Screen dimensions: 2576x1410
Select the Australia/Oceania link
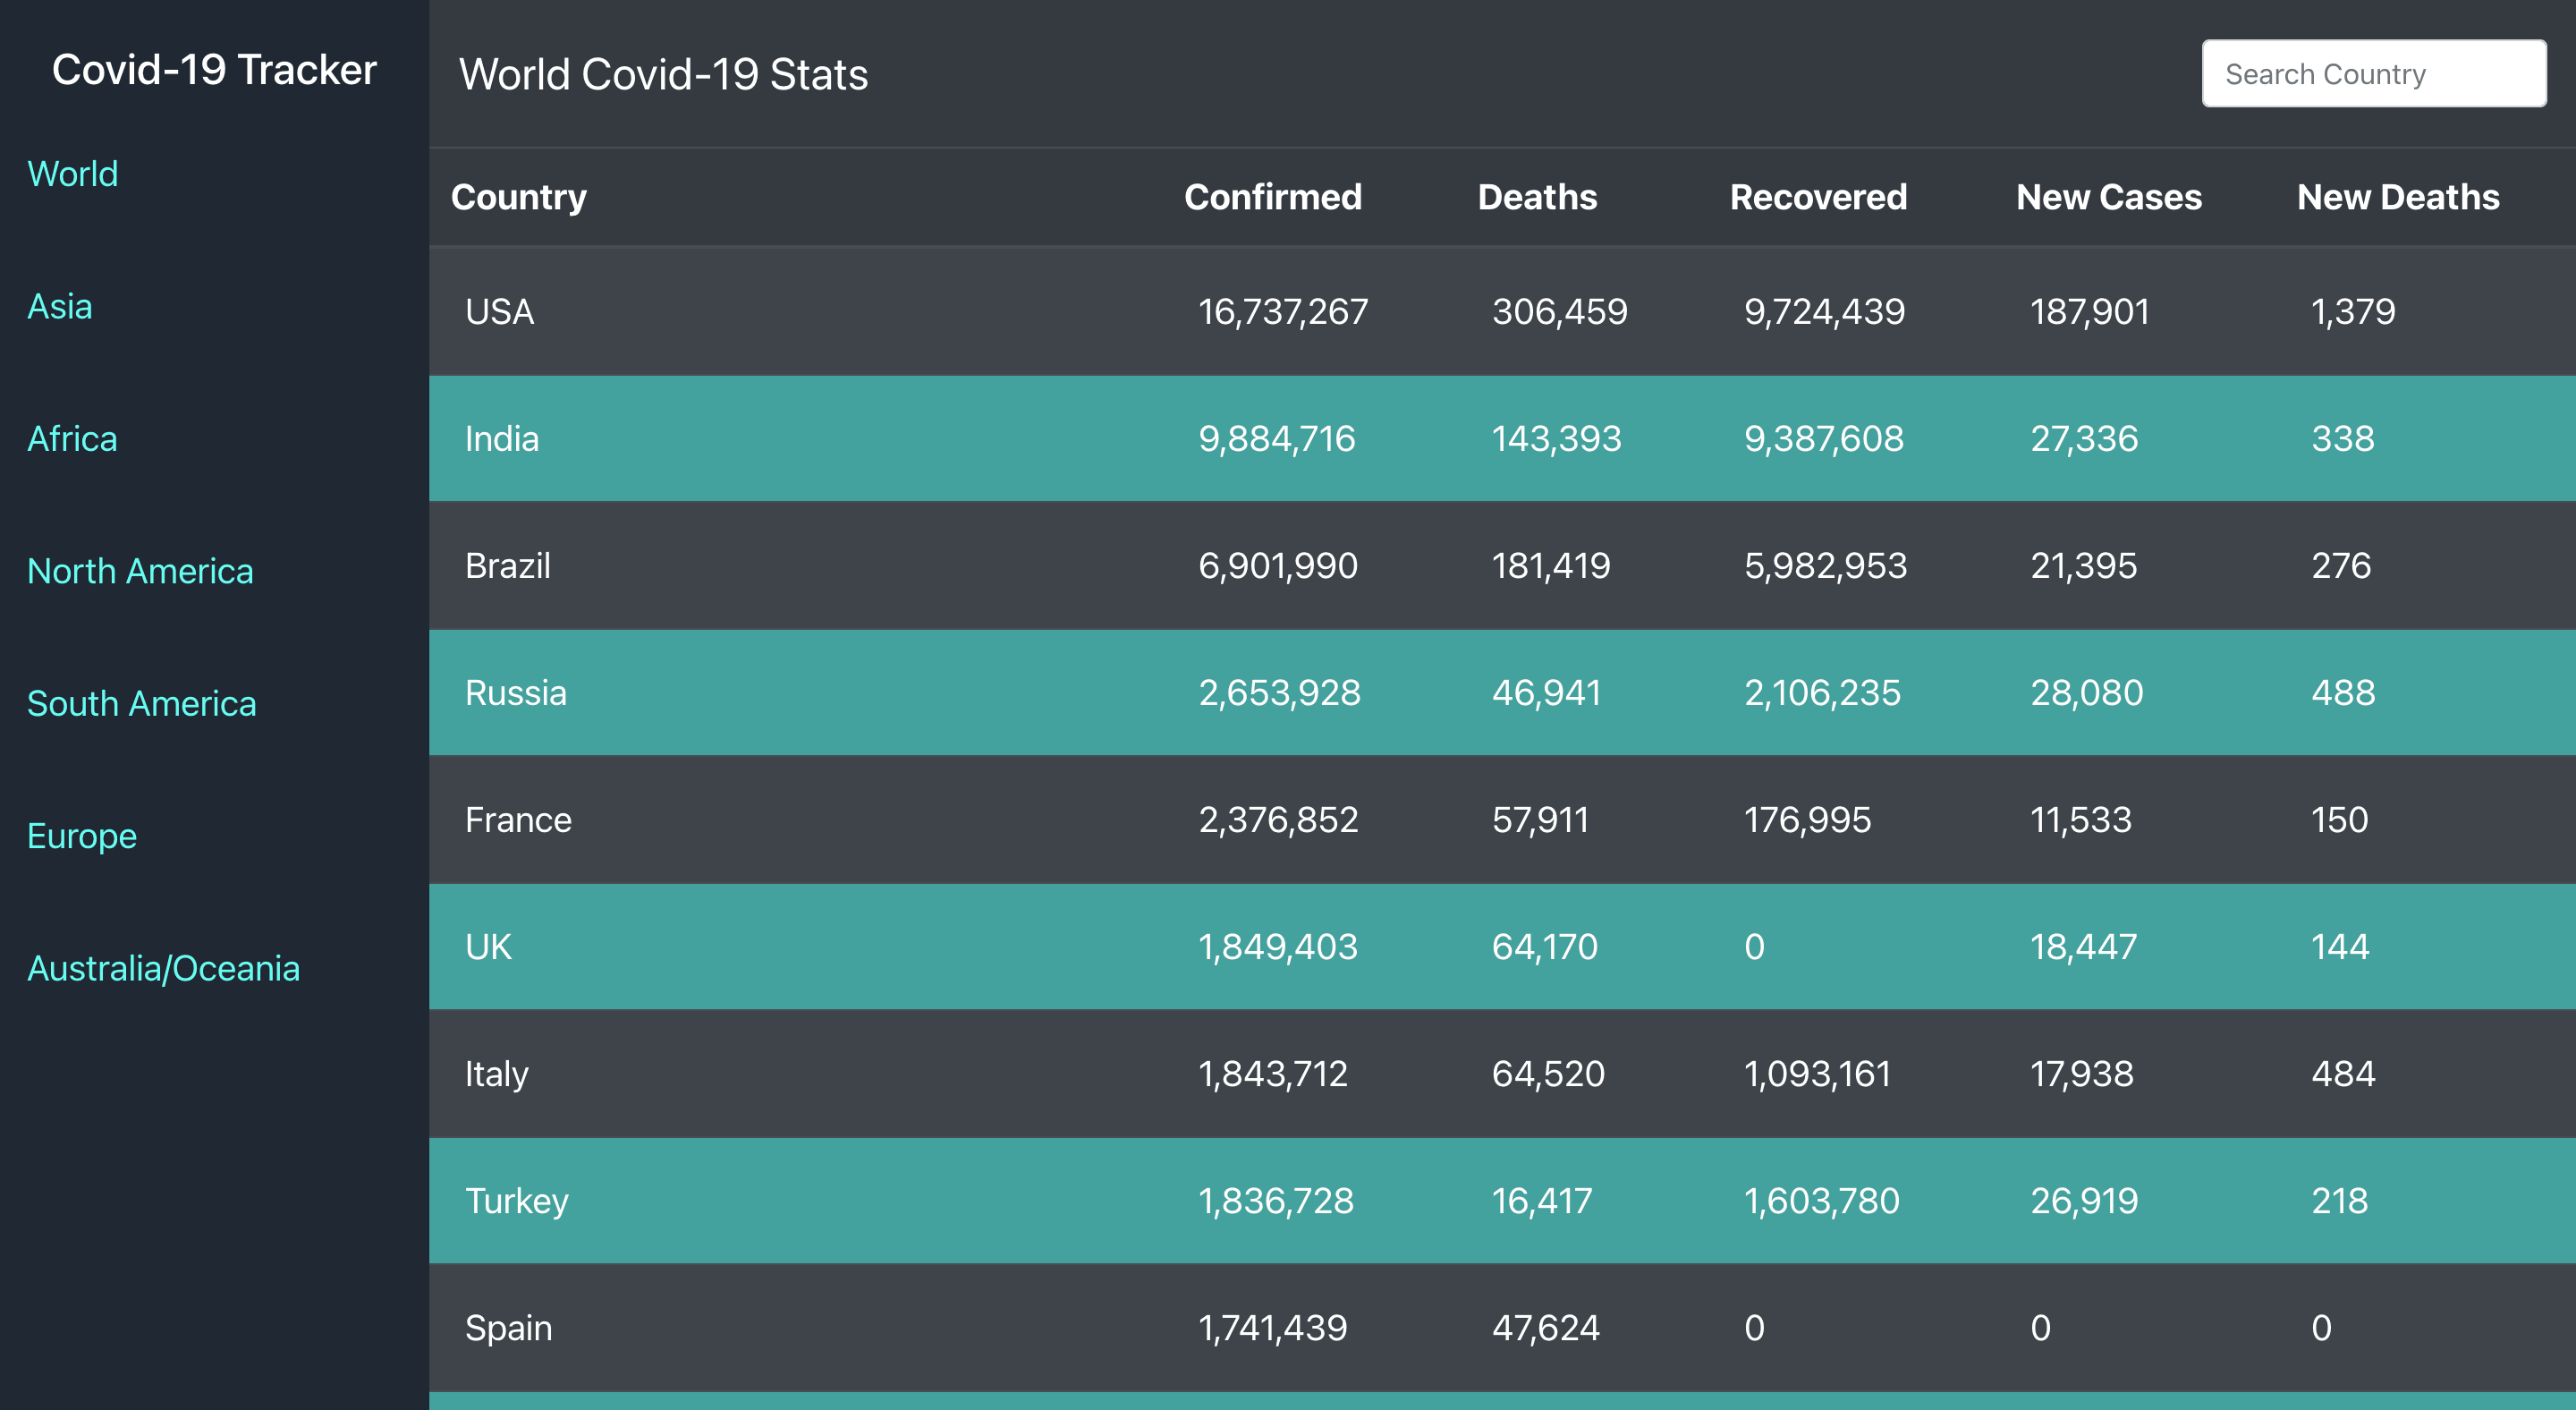[164, 968]
